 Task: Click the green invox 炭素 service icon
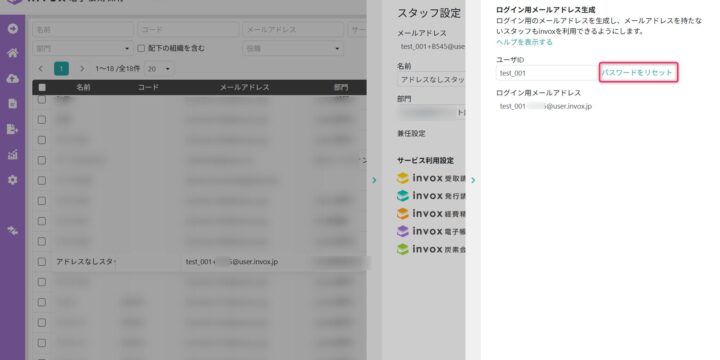pos(403,249)
